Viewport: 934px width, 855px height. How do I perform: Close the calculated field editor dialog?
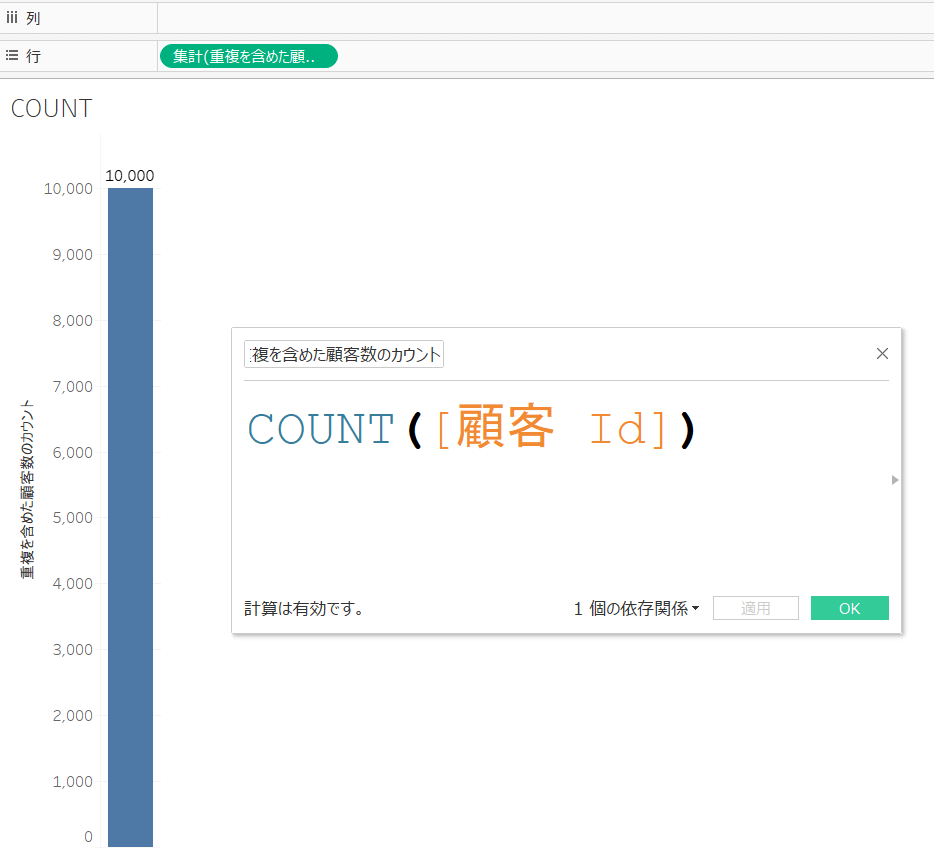point(882,353)
